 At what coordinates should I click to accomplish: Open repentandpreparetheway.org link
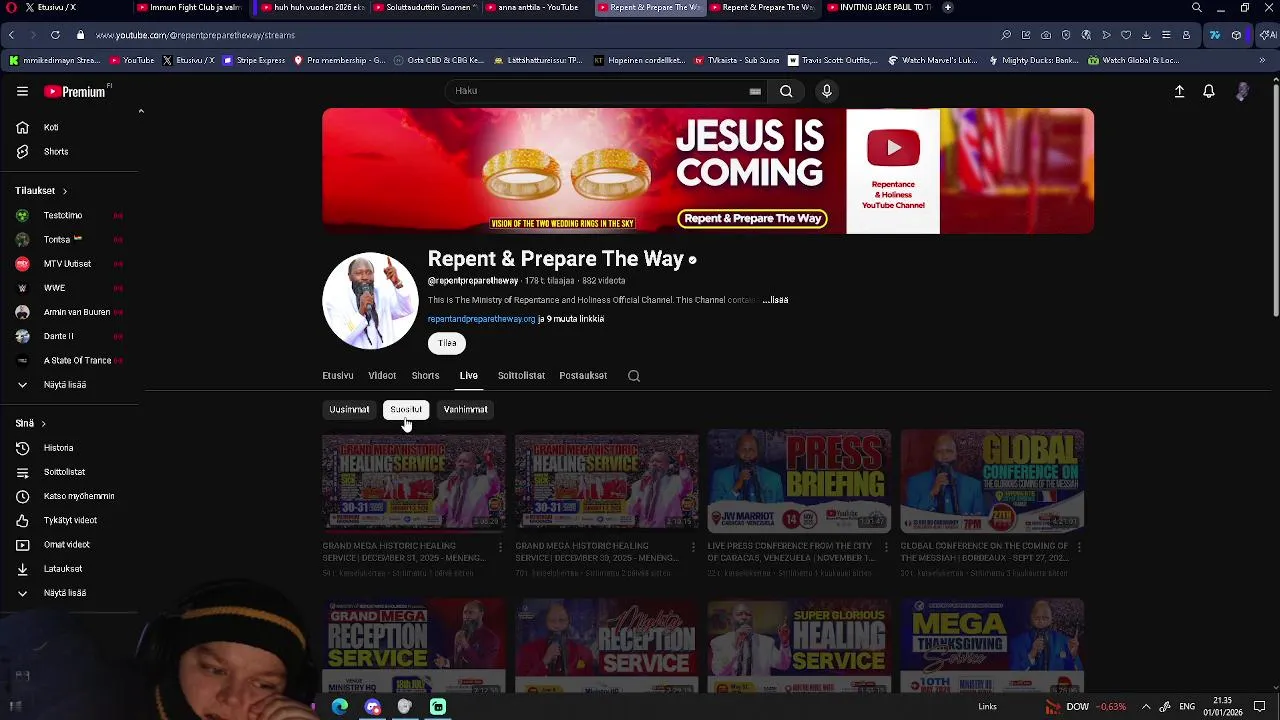pos(481,319)
